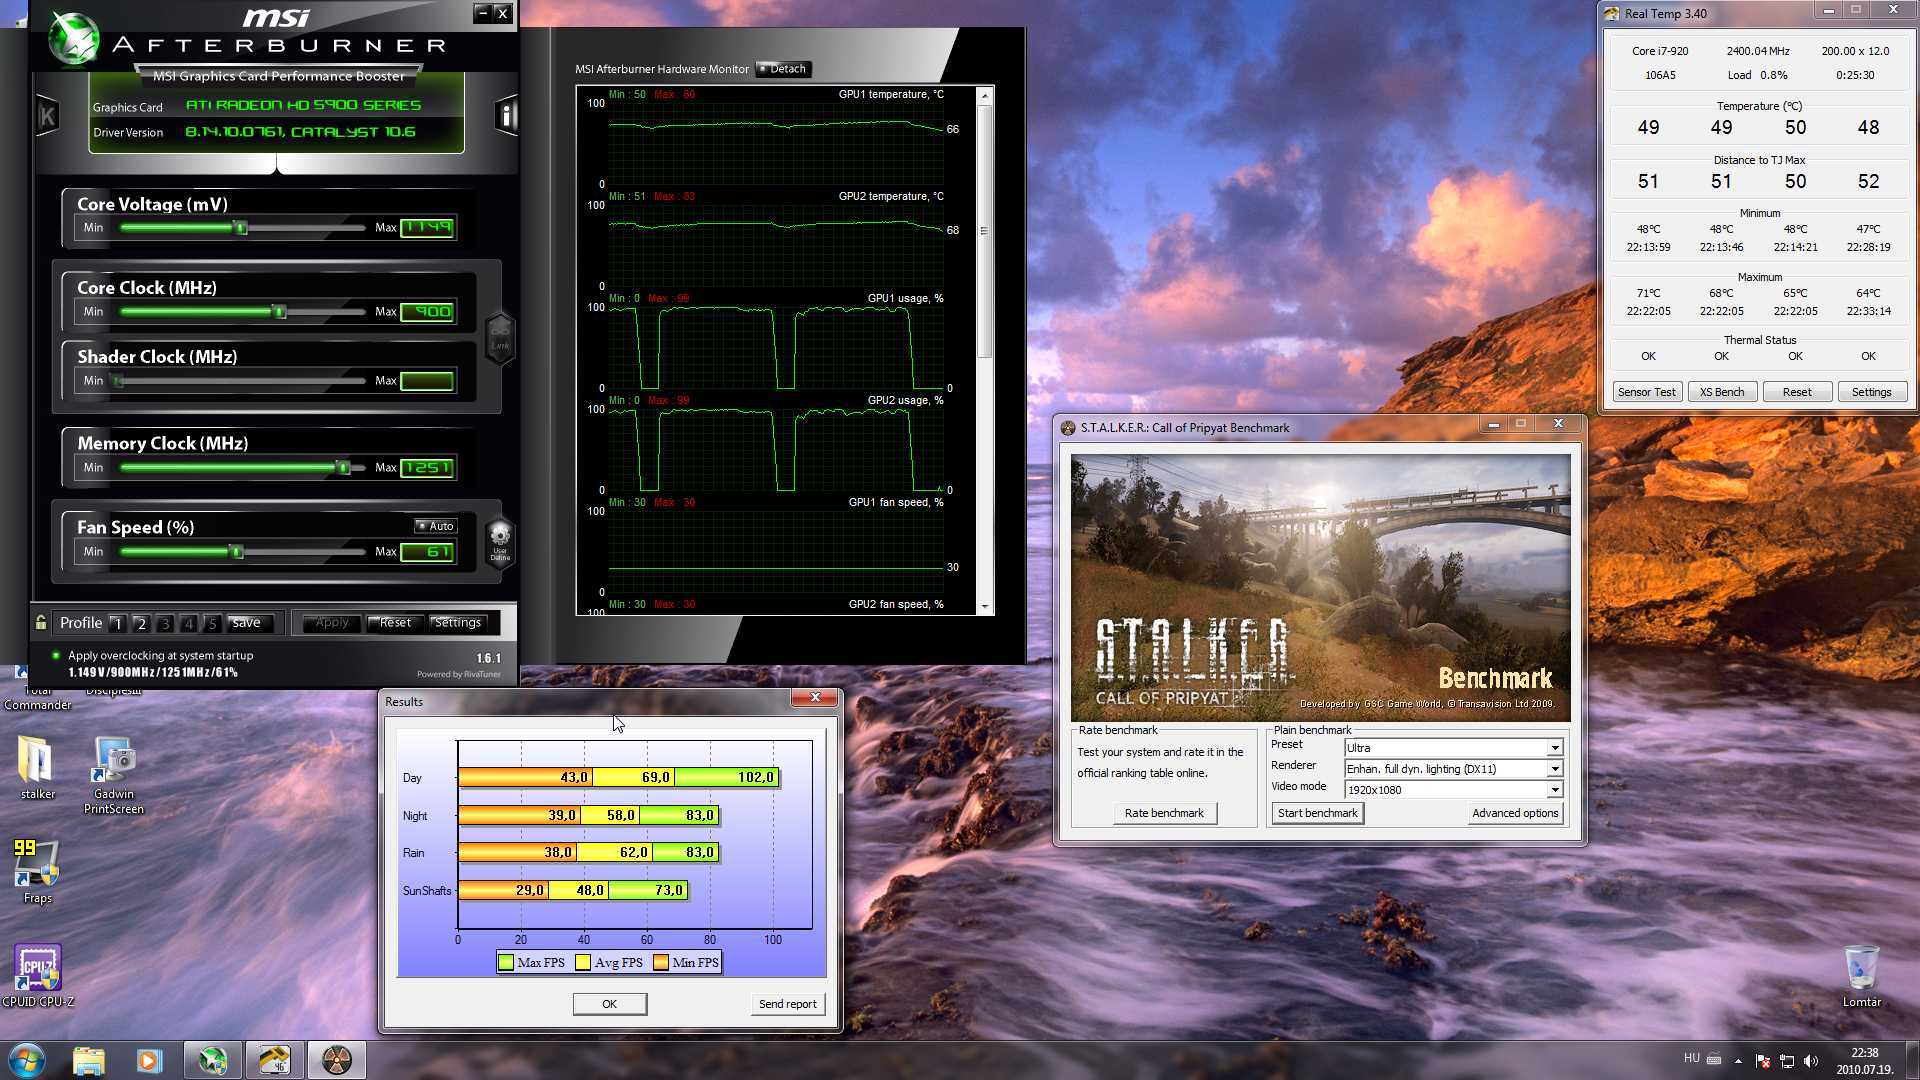The image size is (1920, 1080).
Task: Click the Core Clock slider handle
Action: (x=280, y=312)
